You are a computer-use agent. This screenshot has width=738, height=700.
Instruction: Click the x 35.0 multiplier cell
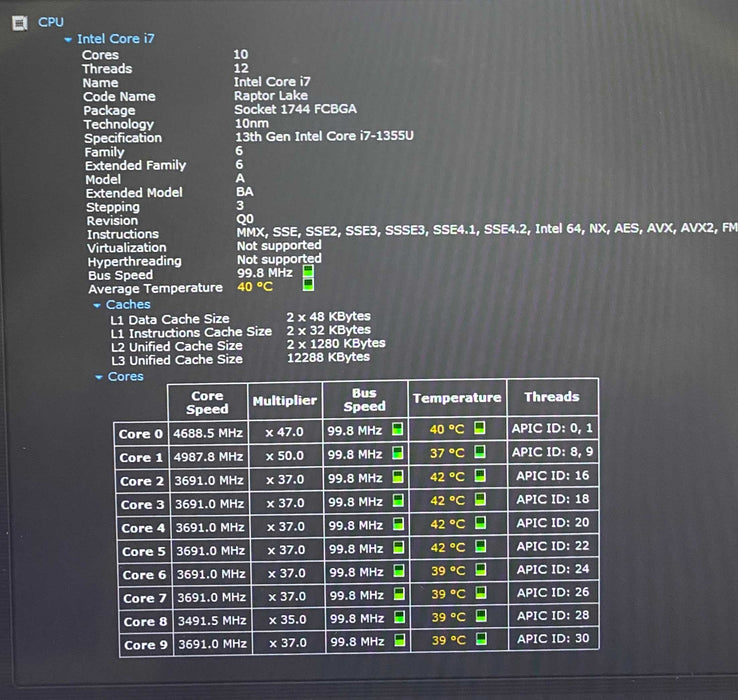pyautogui.click(x=288, y=620)
